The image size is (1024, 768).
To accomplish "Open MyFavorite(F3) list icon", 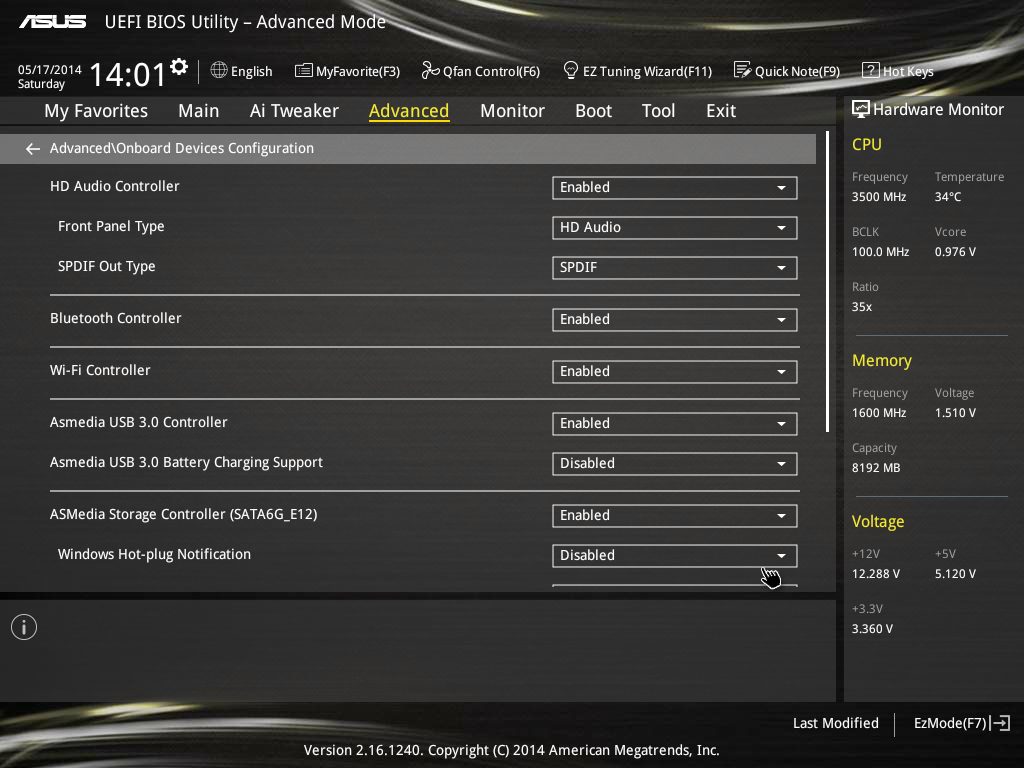I will [303, 71].
